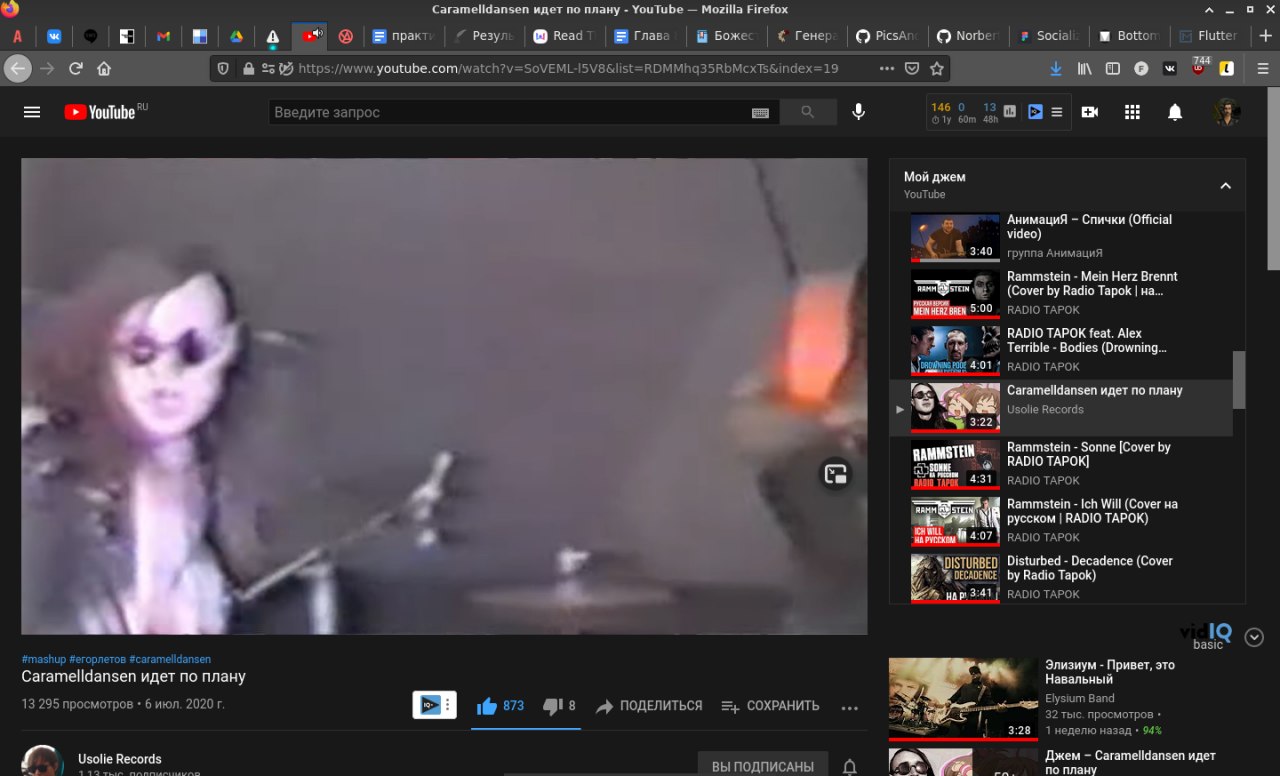
Task: Click the YouTube search input field
Action: click(510, 112)
